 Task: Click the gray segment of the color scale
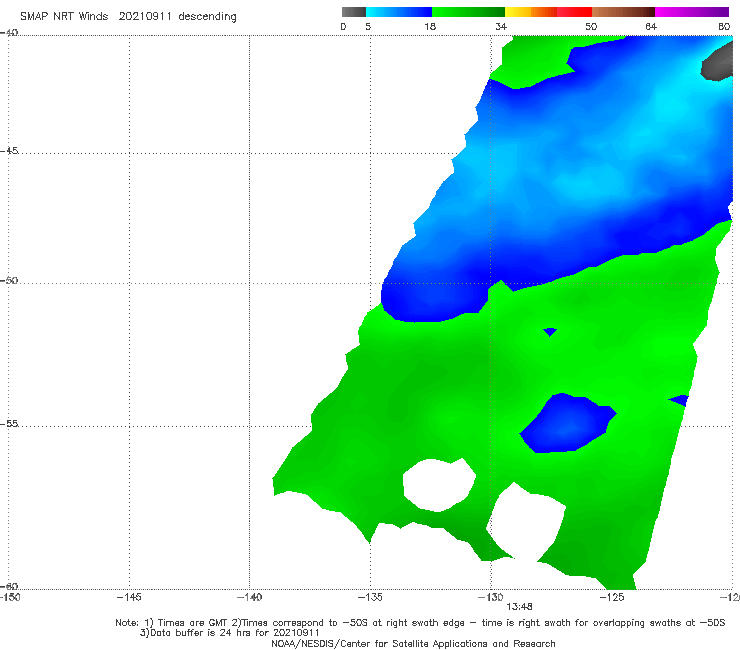pyautogui.click(x=353, y=12)
